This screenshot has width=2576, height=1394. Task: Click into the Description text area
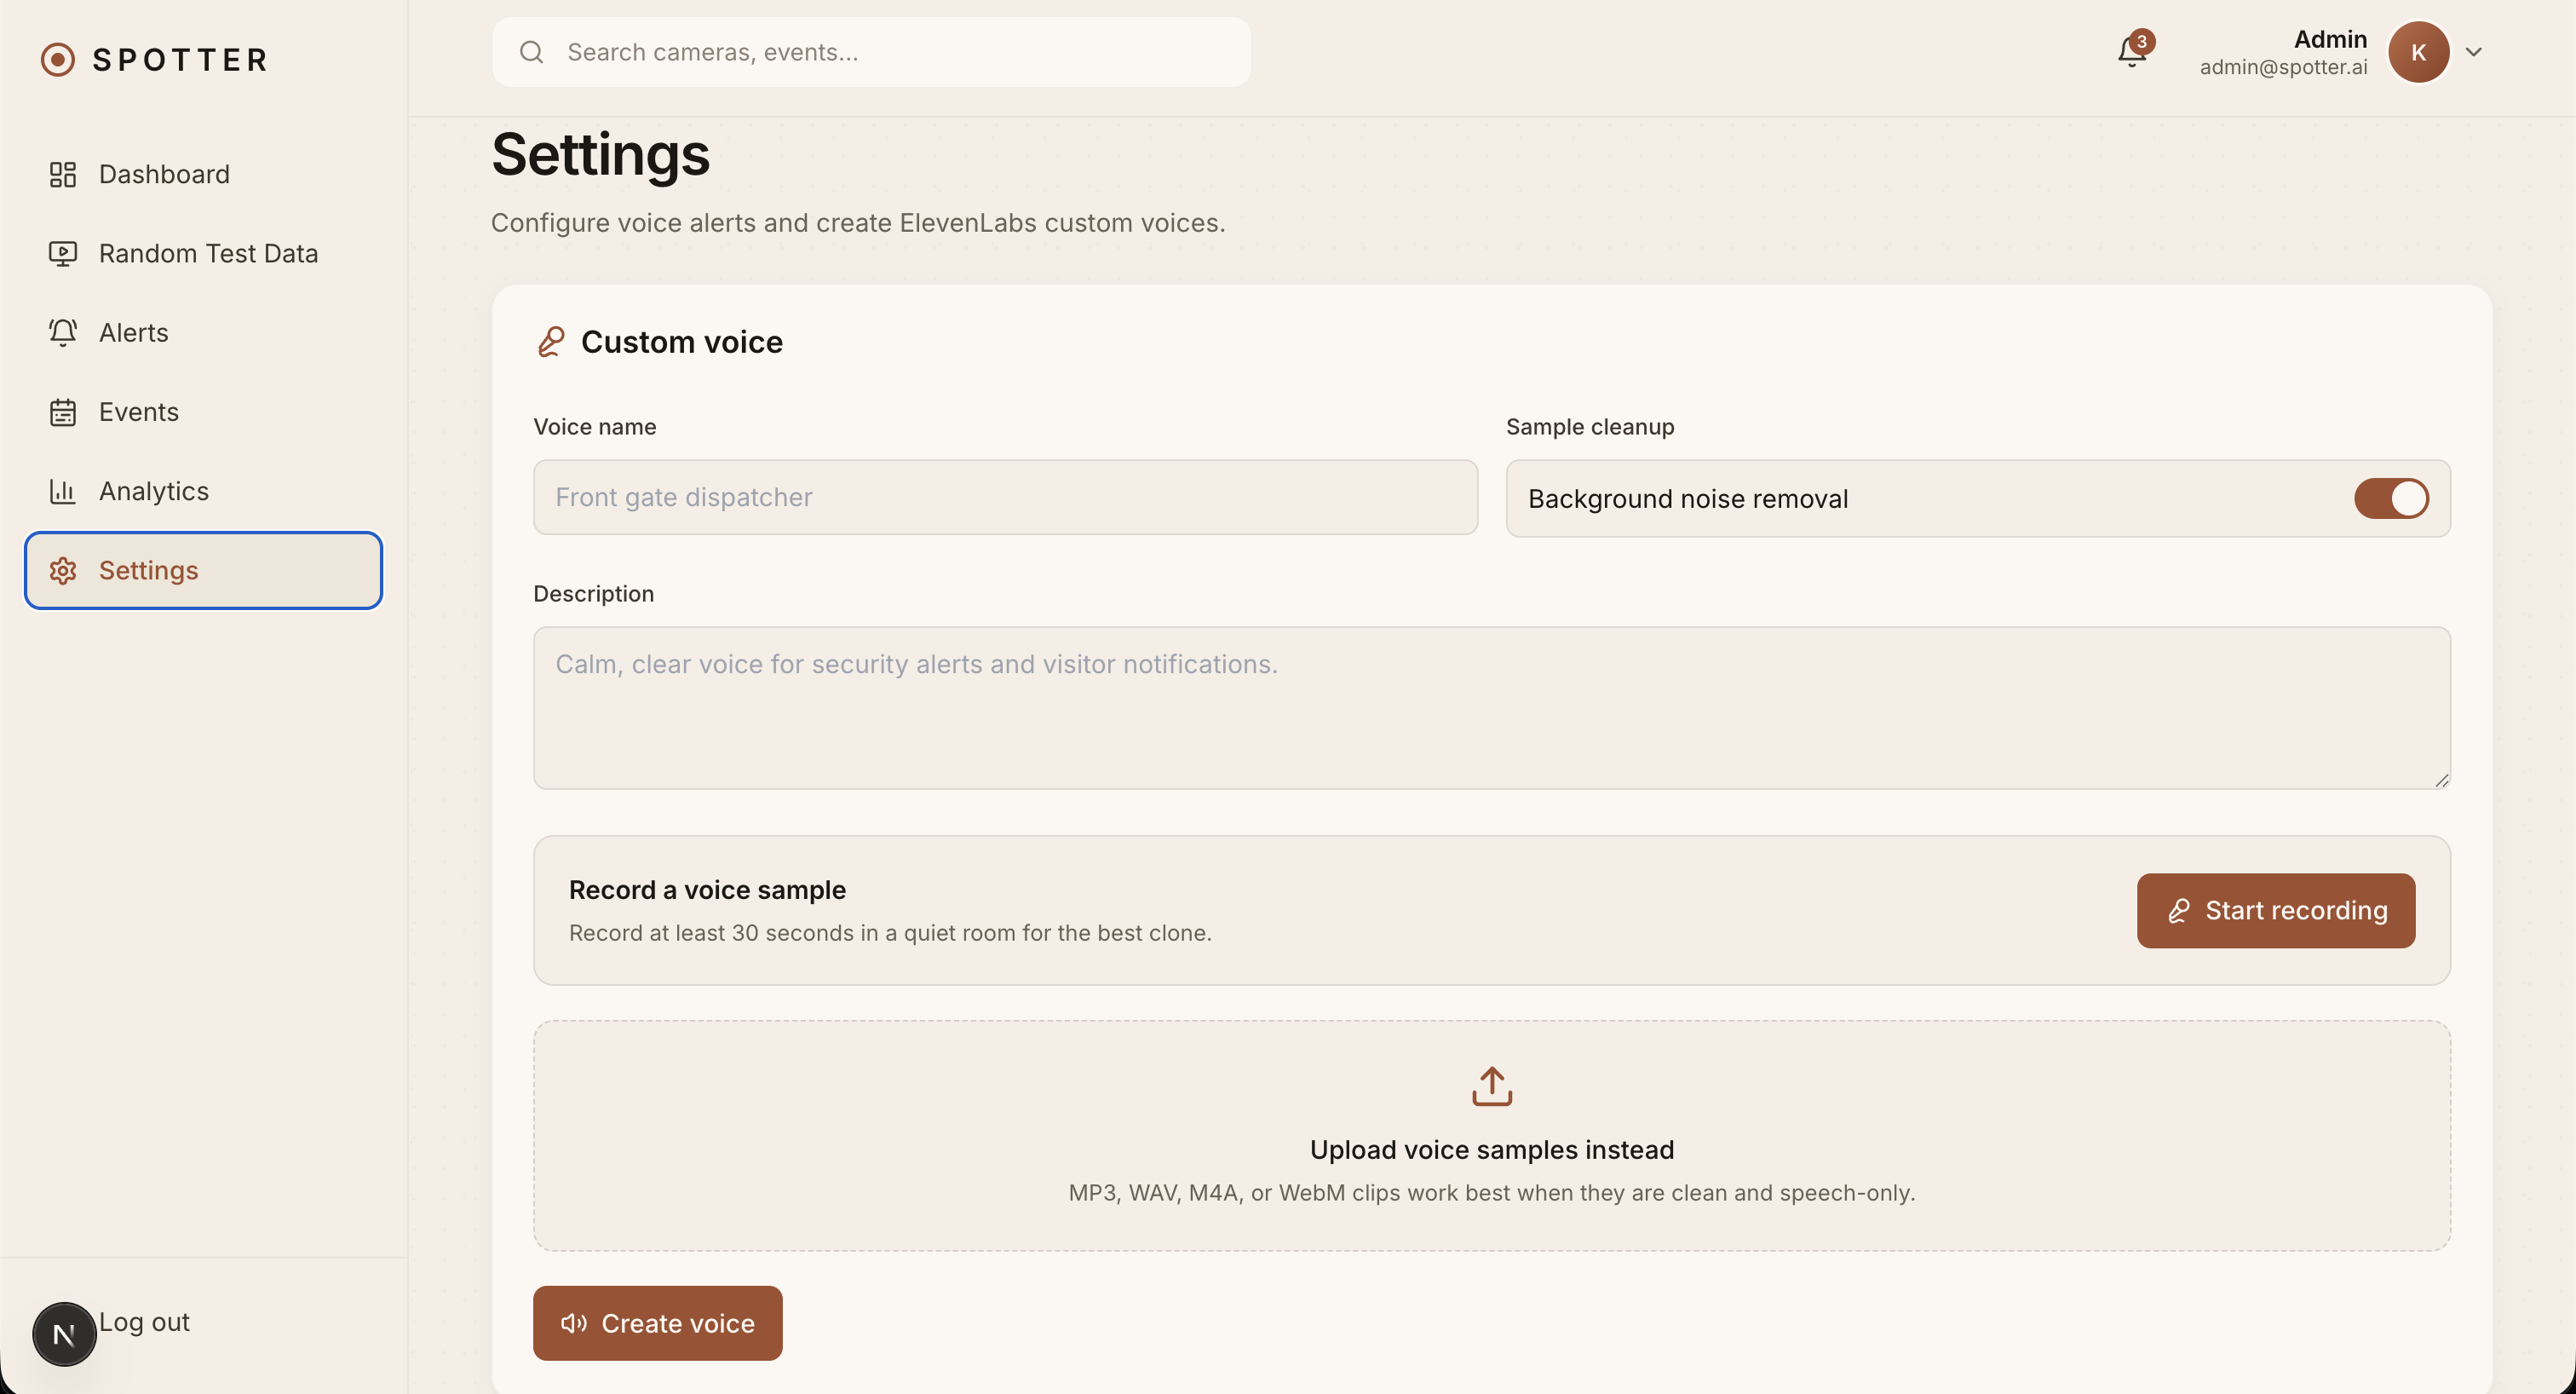click(x=1491, y=708)
